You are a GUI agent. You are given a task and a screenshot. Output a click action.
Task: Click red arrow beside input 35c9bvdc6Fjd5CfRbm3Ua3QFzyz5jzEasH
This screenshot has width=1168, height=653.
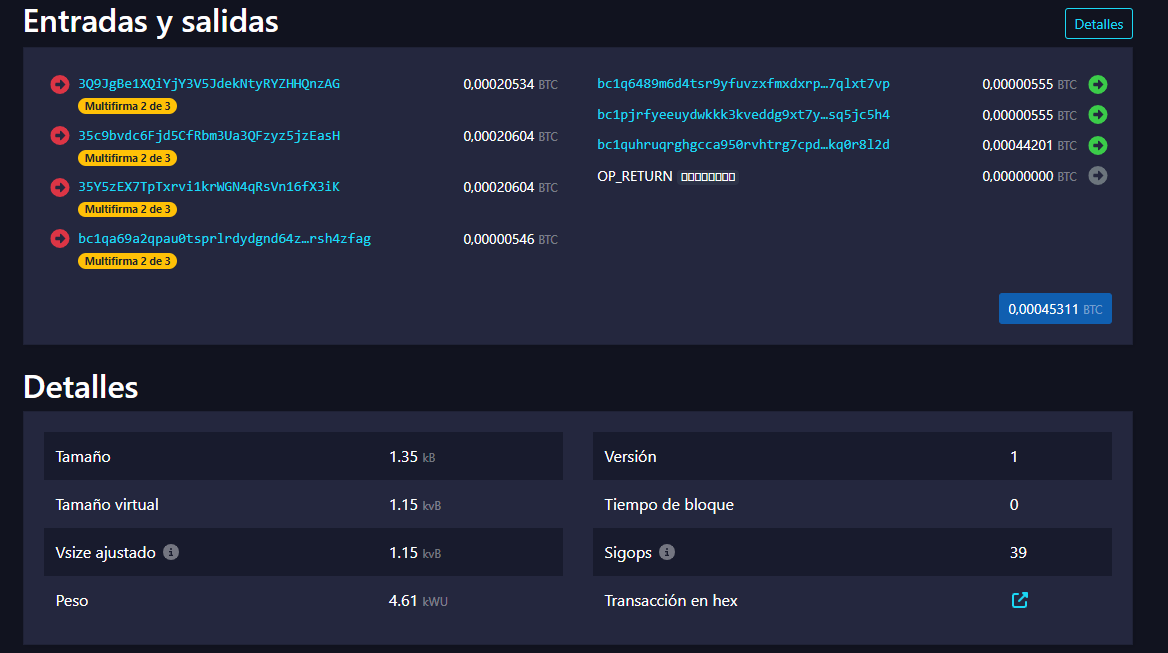click(x=59, y=136)
